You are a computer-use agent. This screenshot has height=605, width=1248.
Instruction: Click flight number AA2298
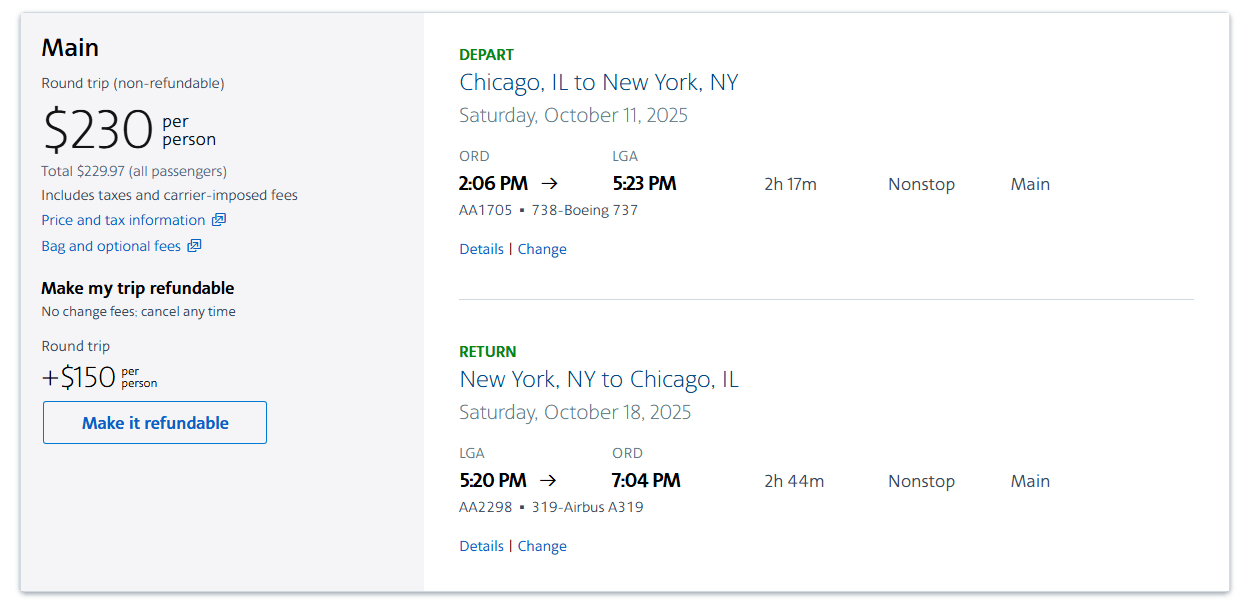point(485,507)
